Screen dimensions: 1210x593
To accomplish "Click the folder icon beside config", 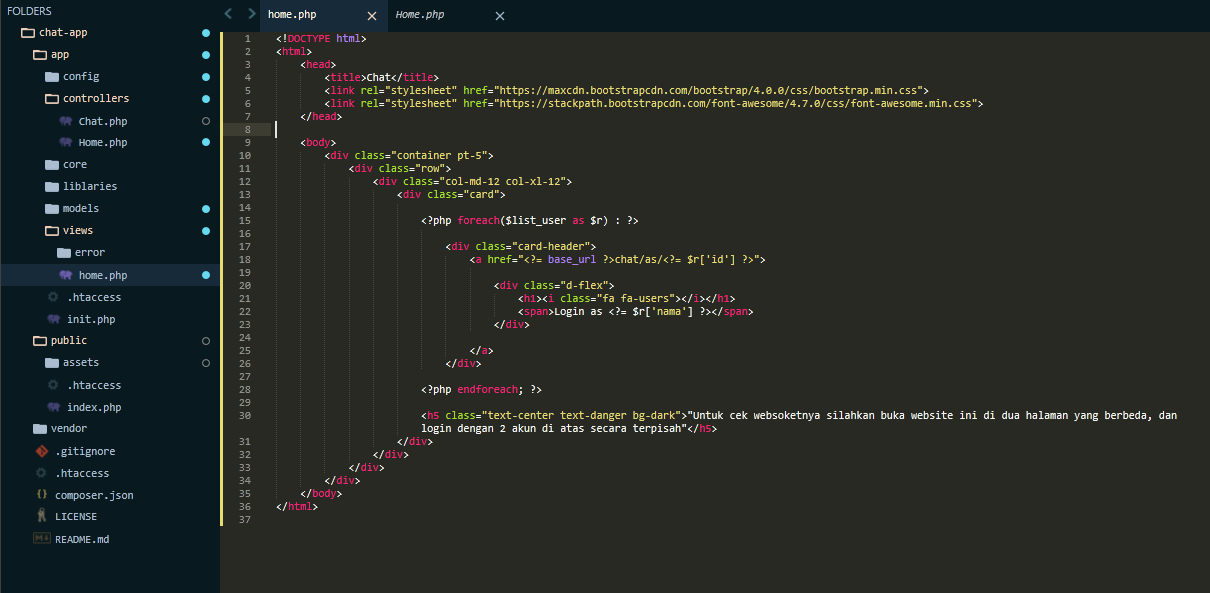I will pos(52,76).
